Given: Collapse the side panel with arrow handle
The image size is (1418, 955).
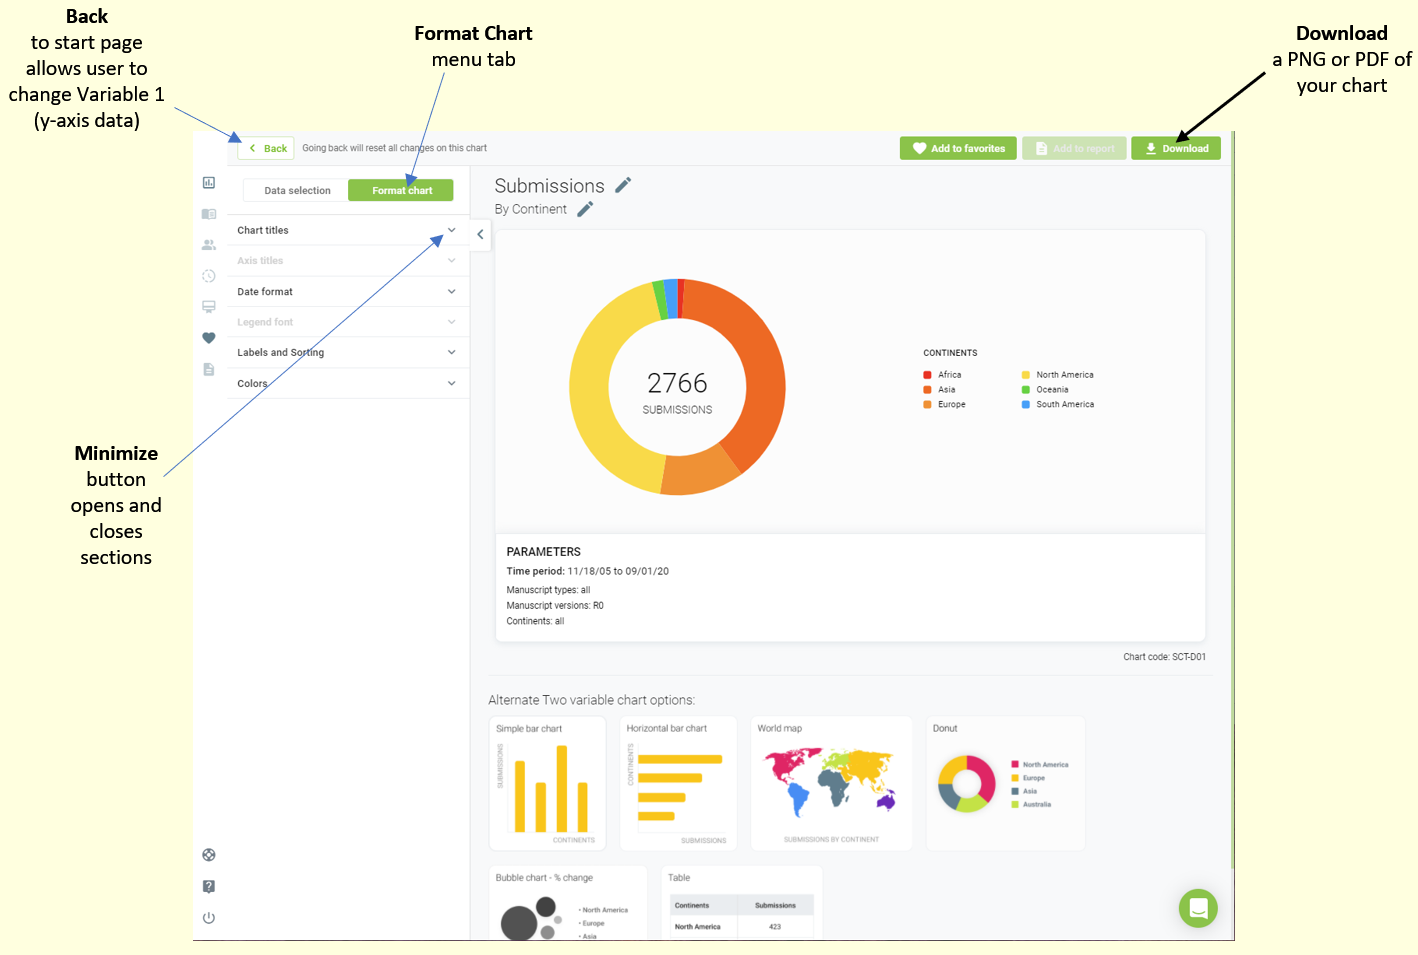Looking at the screenshot, I should (x=480, y=234).
